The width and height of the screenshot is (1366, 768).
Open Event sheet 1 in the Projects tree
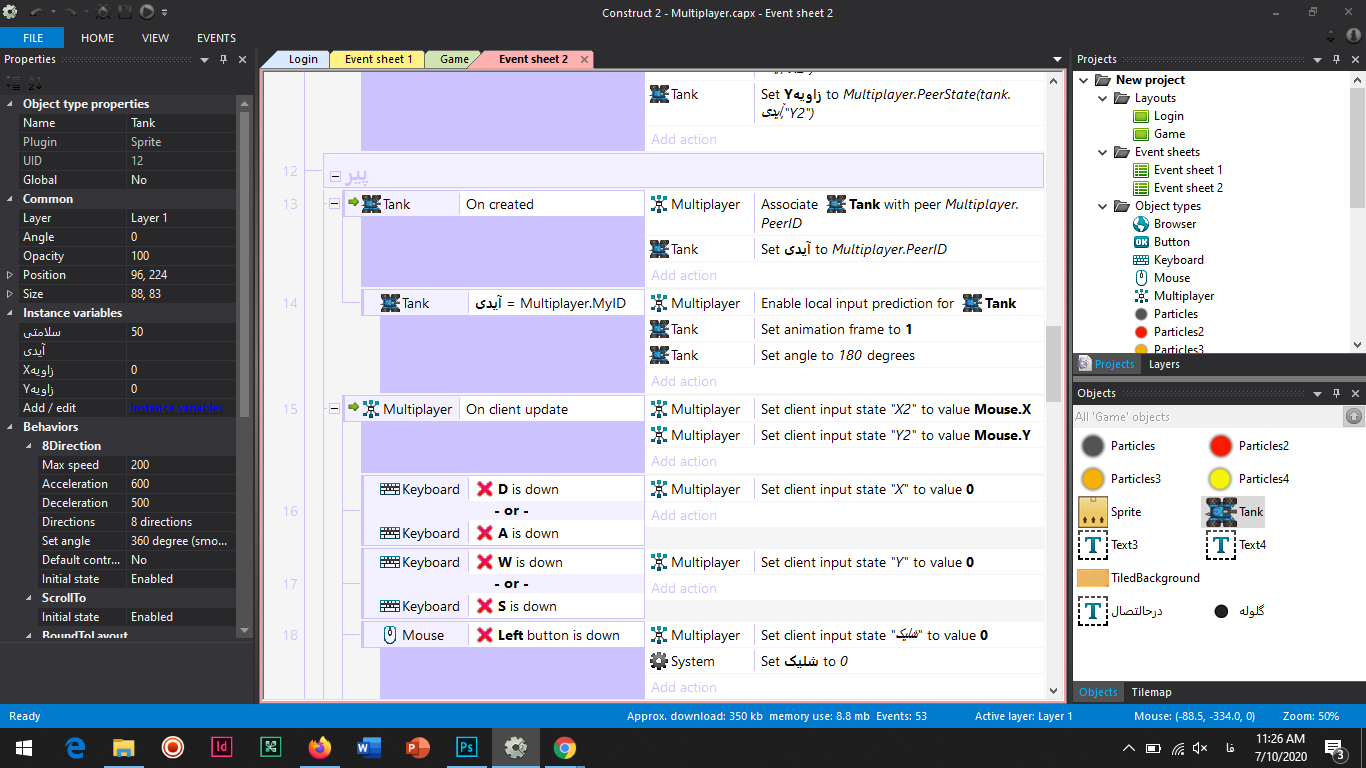point(1187,170)
